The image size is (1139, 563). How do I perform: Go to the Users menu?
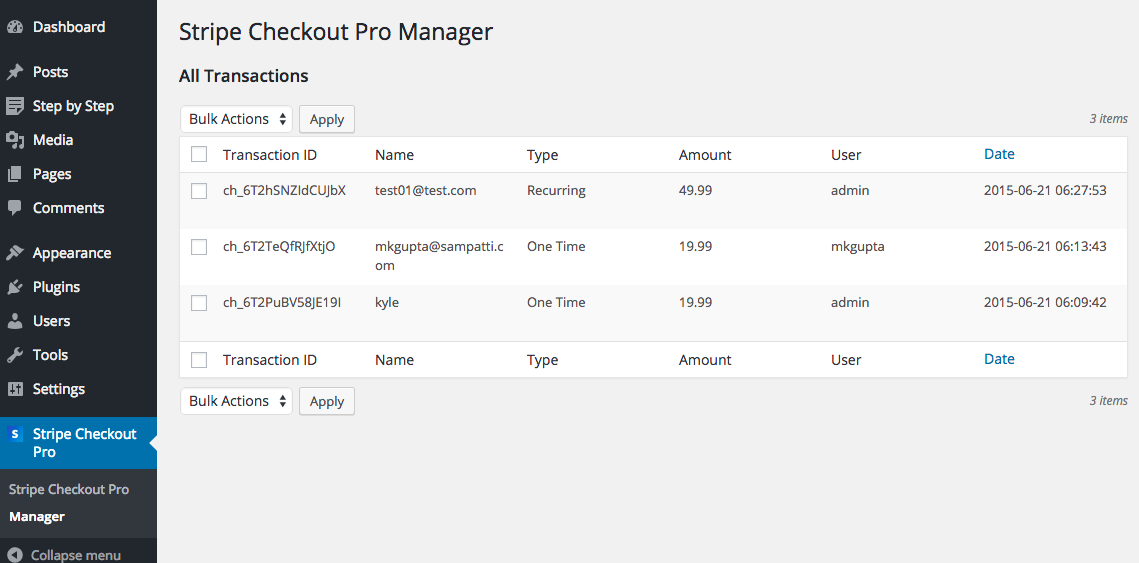(x=51, y=321)
